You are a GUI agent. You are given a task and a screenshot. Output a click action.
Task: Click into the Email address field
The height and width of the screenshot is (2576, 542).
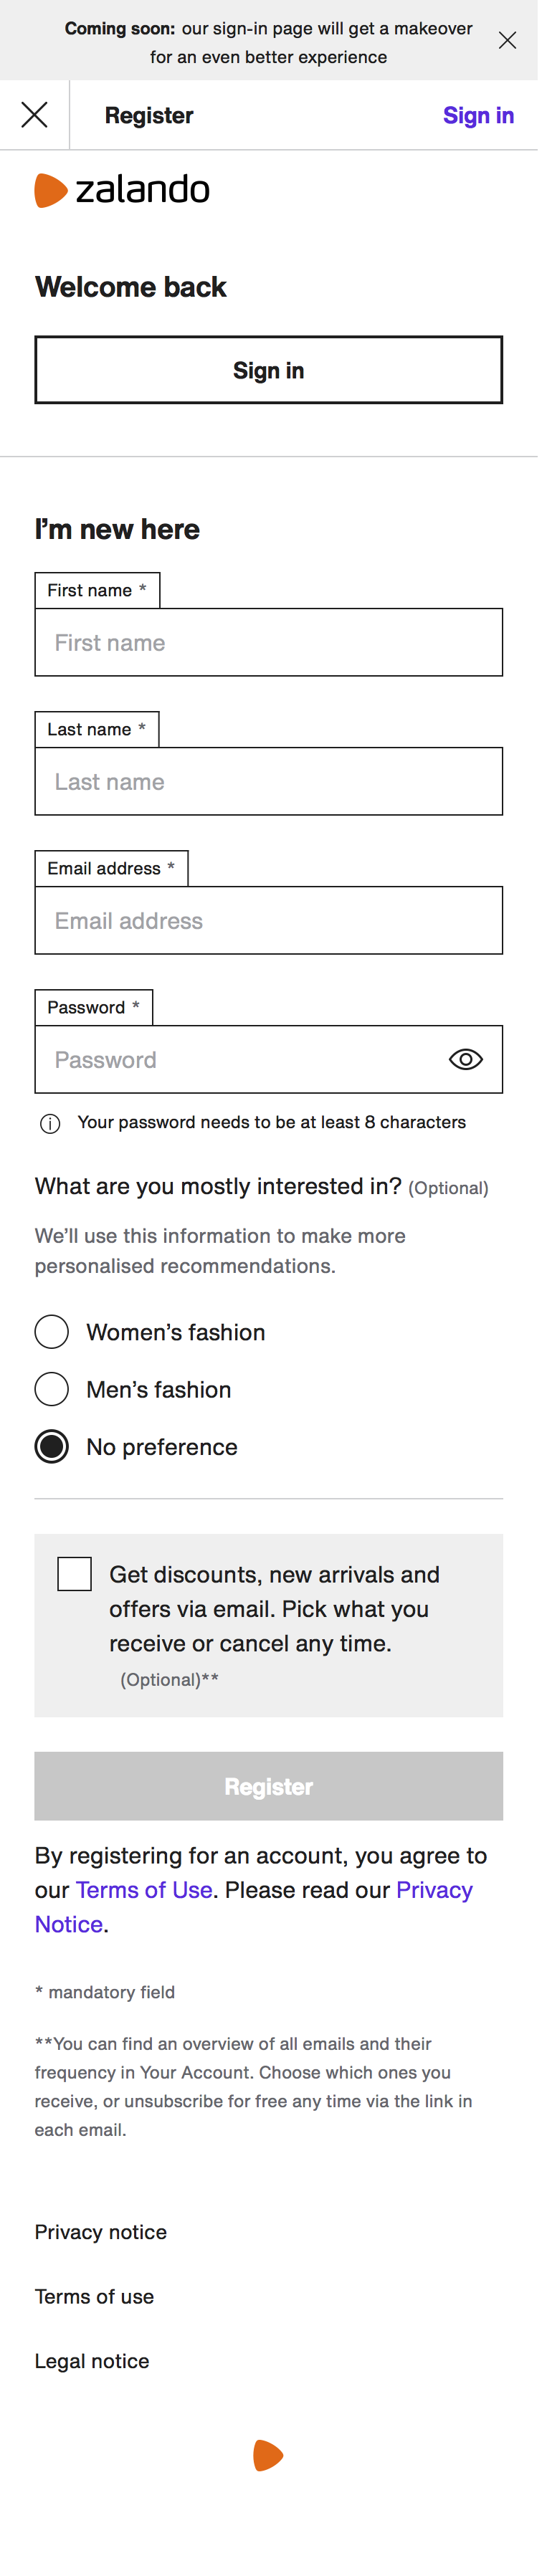coord(269,920)
